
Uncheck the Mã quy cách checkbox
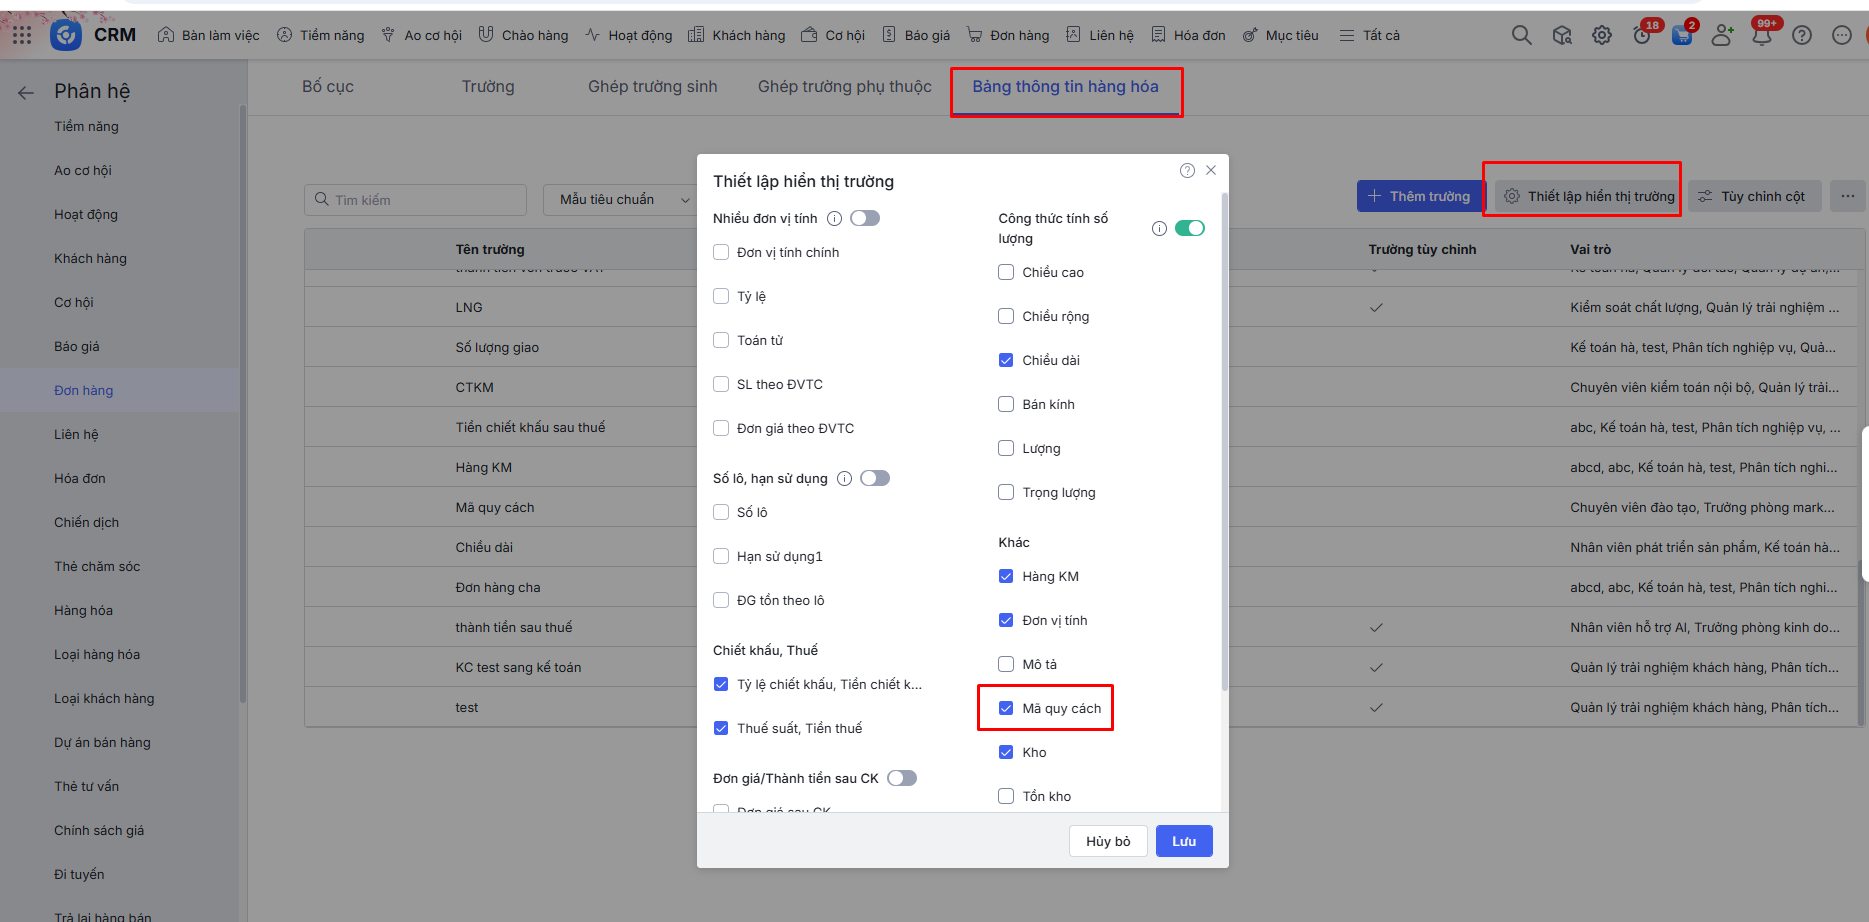pos(1006,708)
